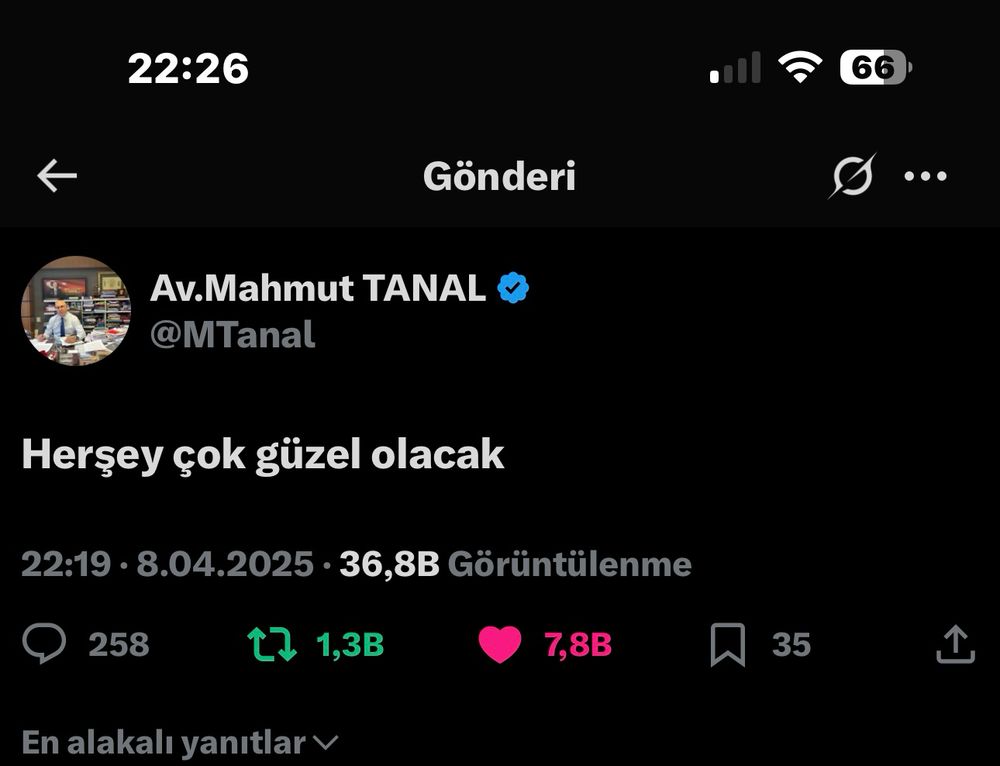This screenshot has height=766, width=1000.
Task: Click the @MTanal handle
Action: [x=233, y=334]
